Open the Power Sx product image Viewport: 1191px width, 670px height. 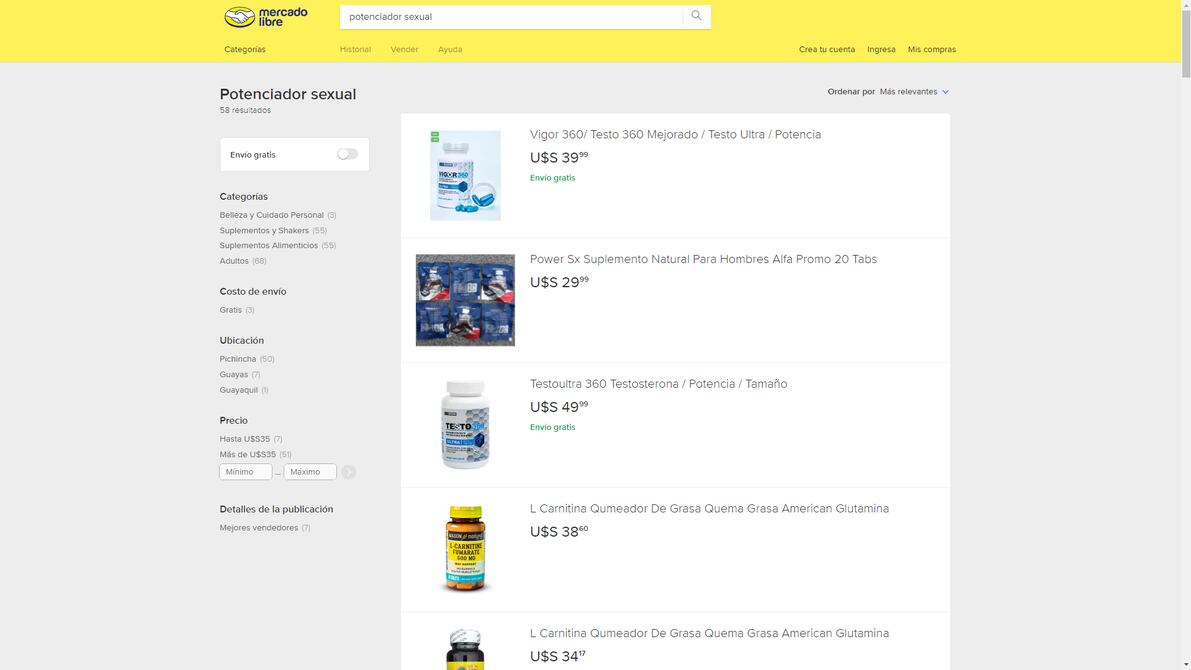point(465,300)
